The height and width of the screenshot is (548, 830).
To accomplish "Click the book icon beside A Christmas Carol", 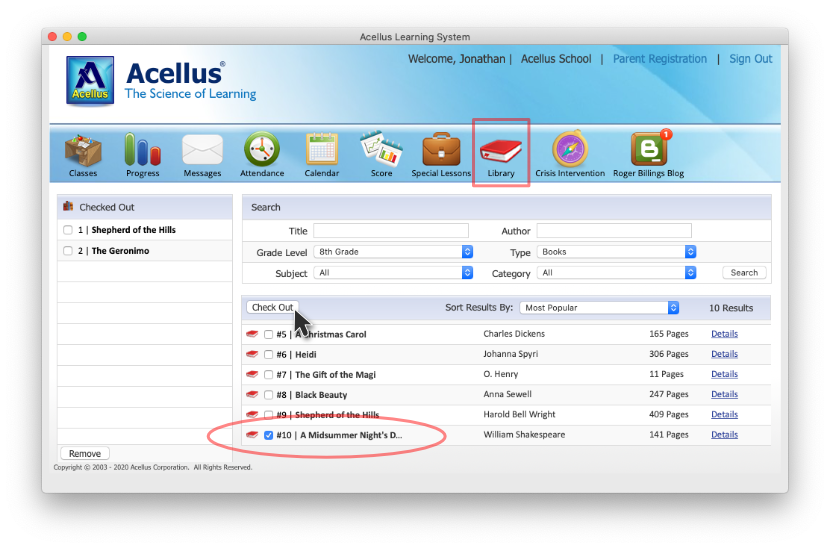I will click(x=252, y=334).
